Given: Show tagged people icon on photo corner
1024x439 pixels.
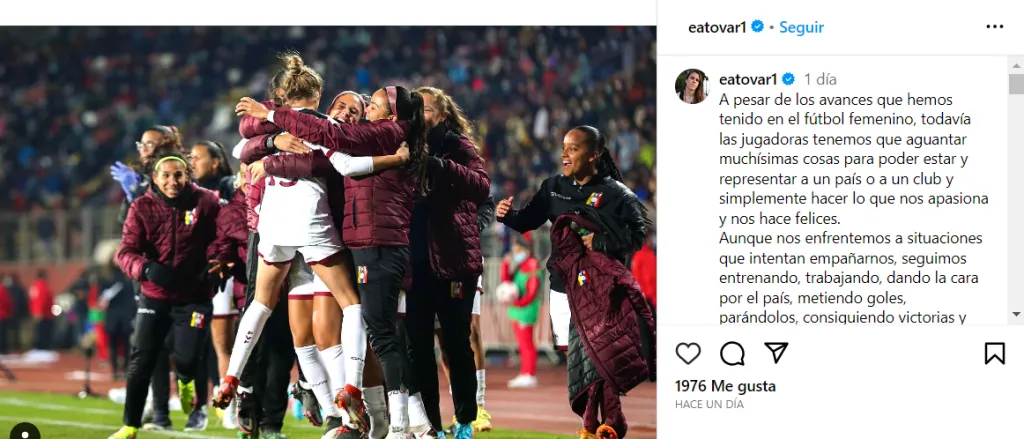Looking at the screenshot, I should 25,432.
